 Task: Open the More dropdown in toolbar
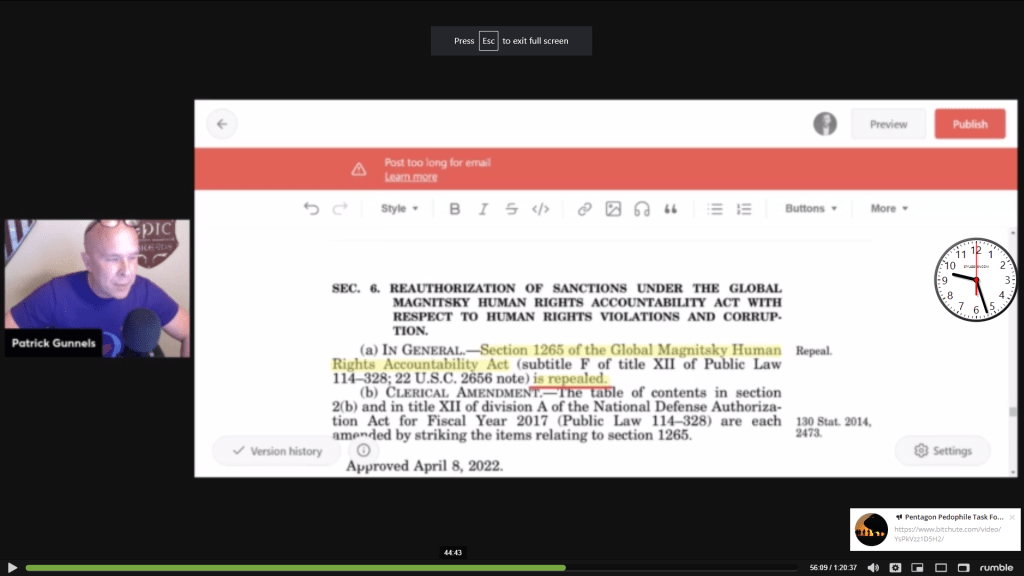point(889,209)
